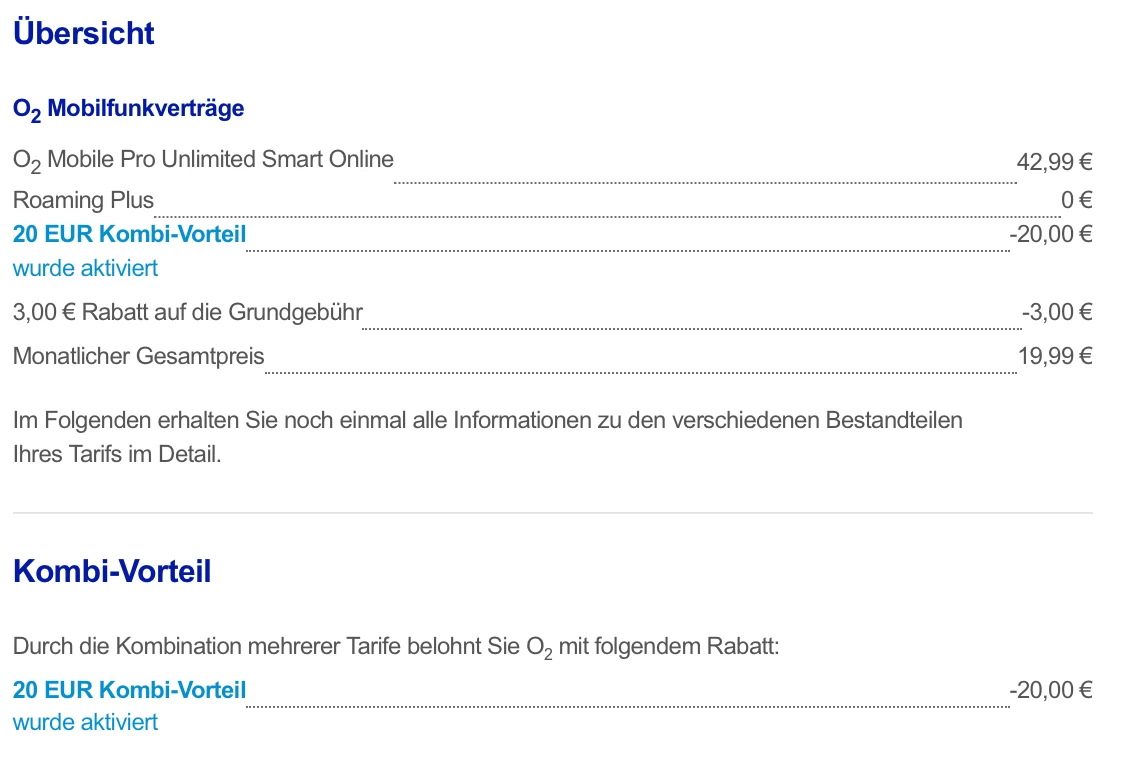Image resolution: width=1136 pixels, height=774 pixels.
Task: Click the Monatlicher Gesamtpreis label
Action: tap(138, 356)
